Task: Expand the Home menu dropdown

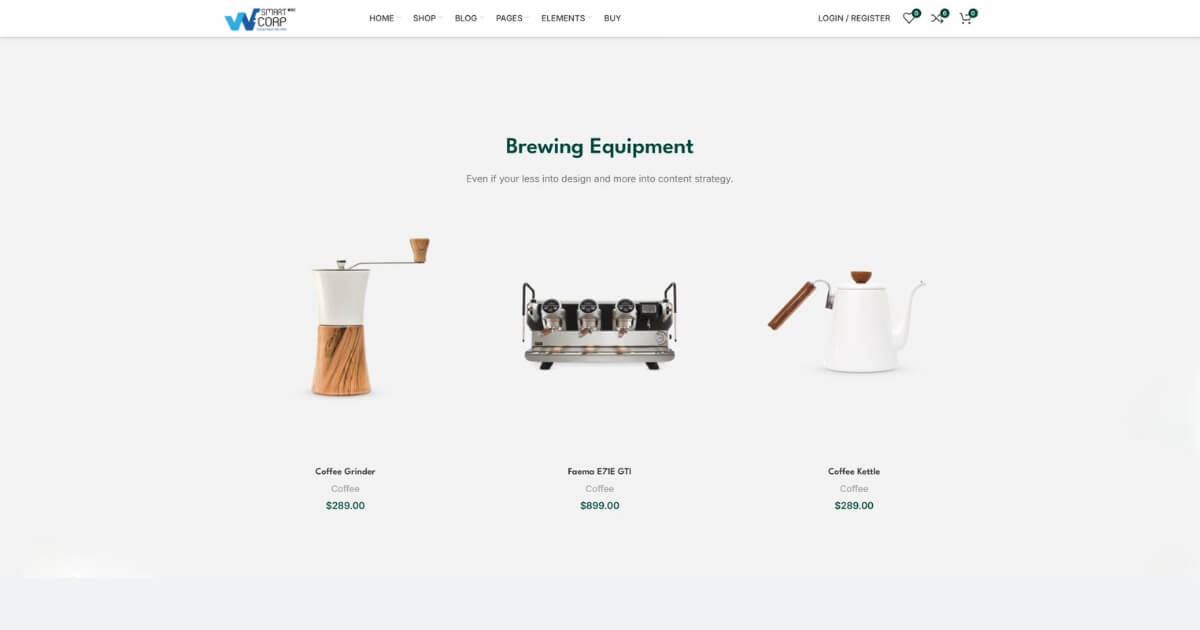Action: click(384, 18)
